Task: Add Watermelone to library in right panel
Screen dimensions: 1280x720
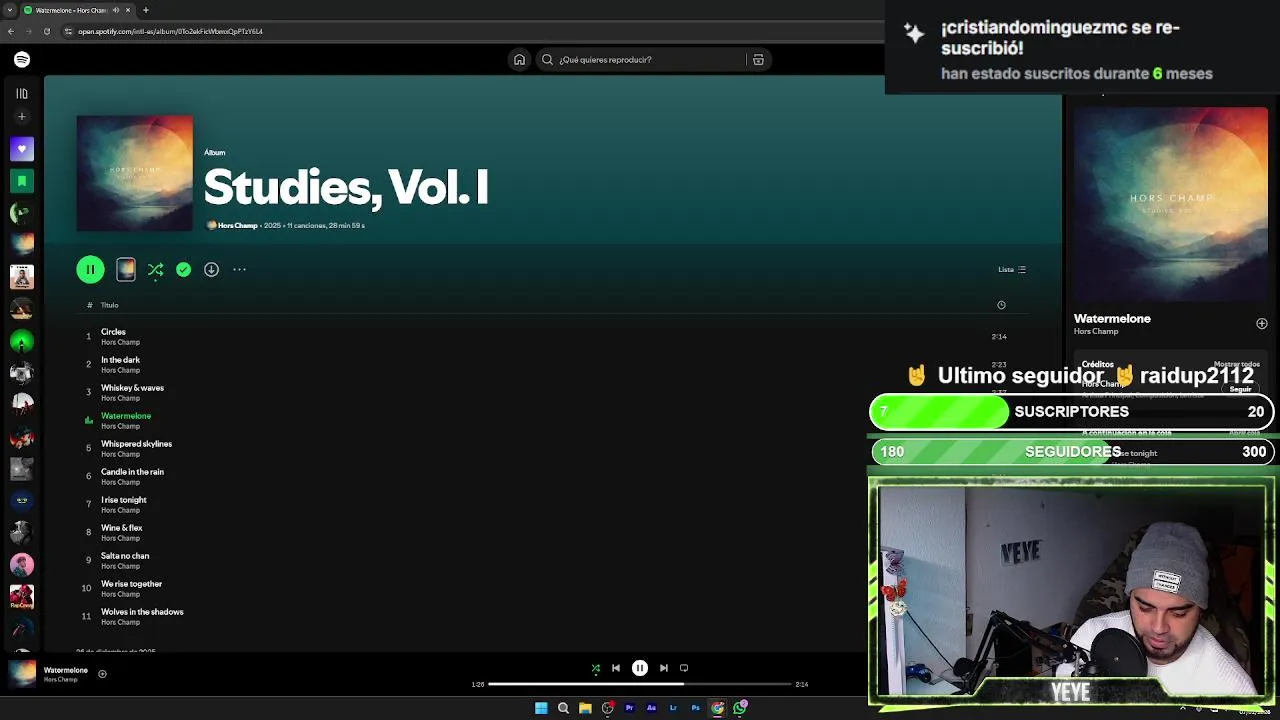Action: click(x=1261, y=324)
